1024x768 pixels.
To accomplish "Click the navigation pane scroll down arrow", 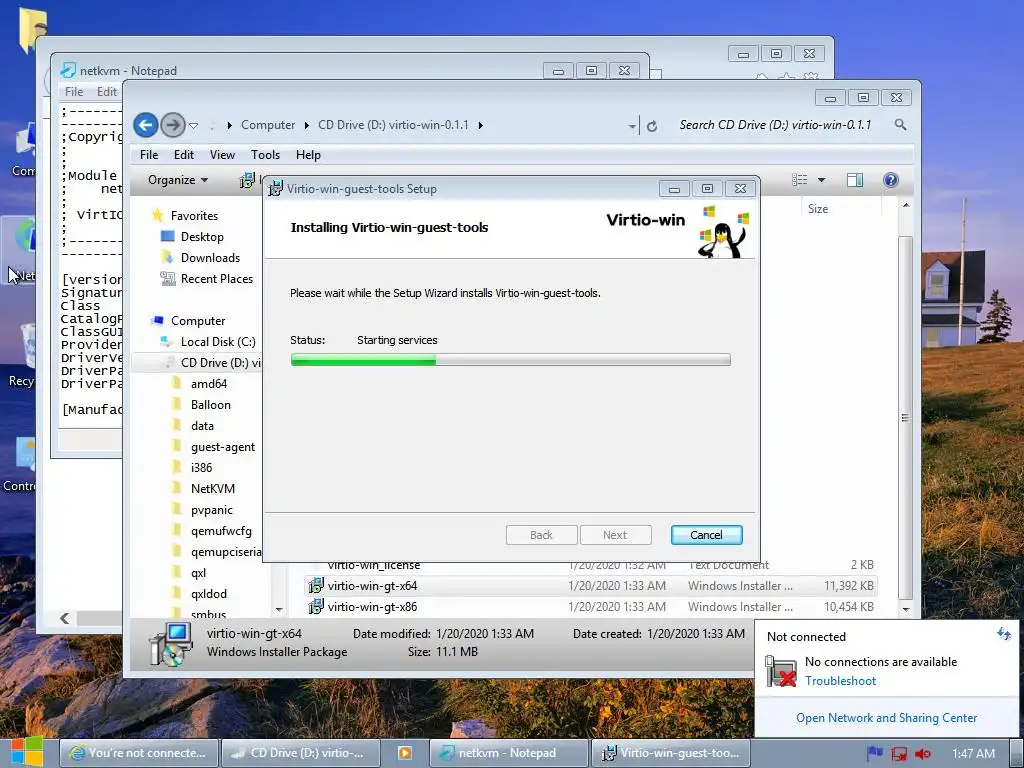I will pos(279,609).
